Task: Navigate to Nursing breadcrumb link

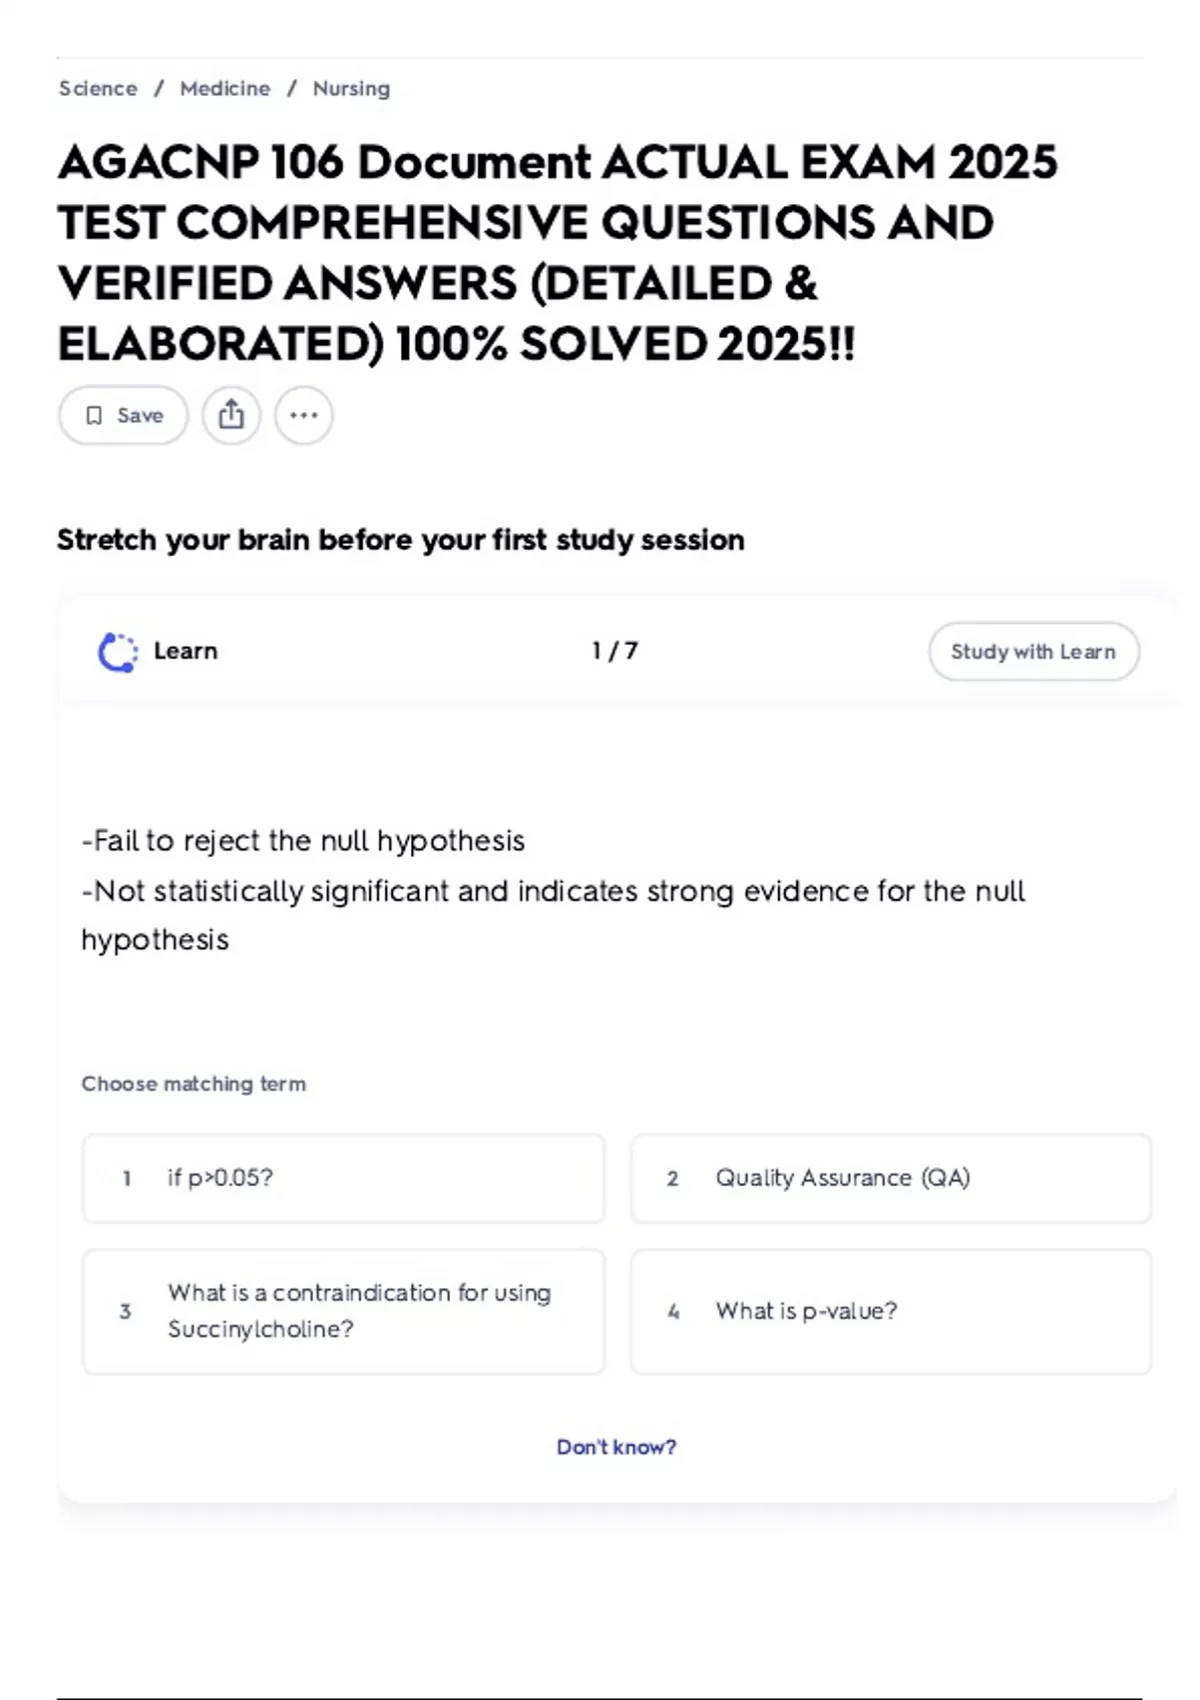Action: tap(351, 88)
